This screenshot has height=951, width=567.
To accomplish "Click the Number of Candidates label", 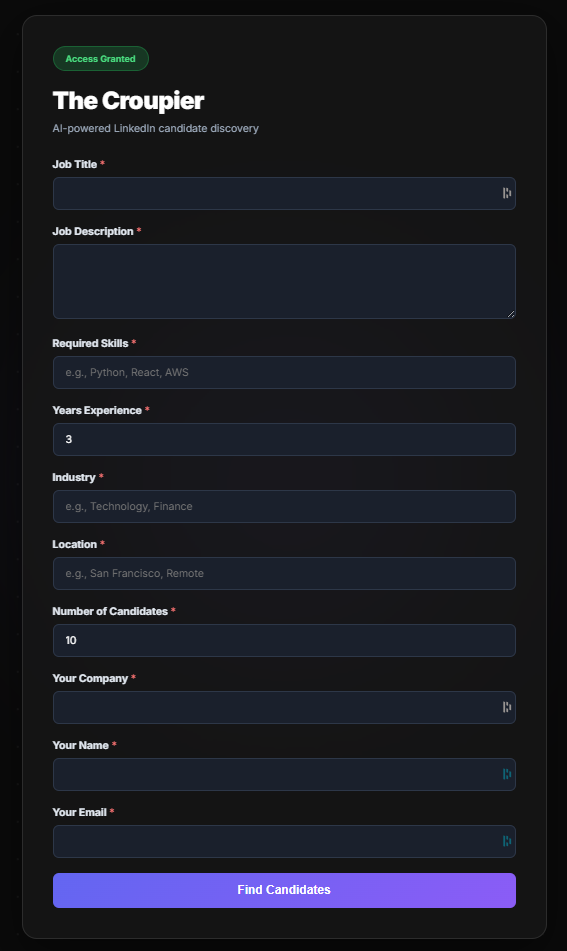I will pos(110,611).
